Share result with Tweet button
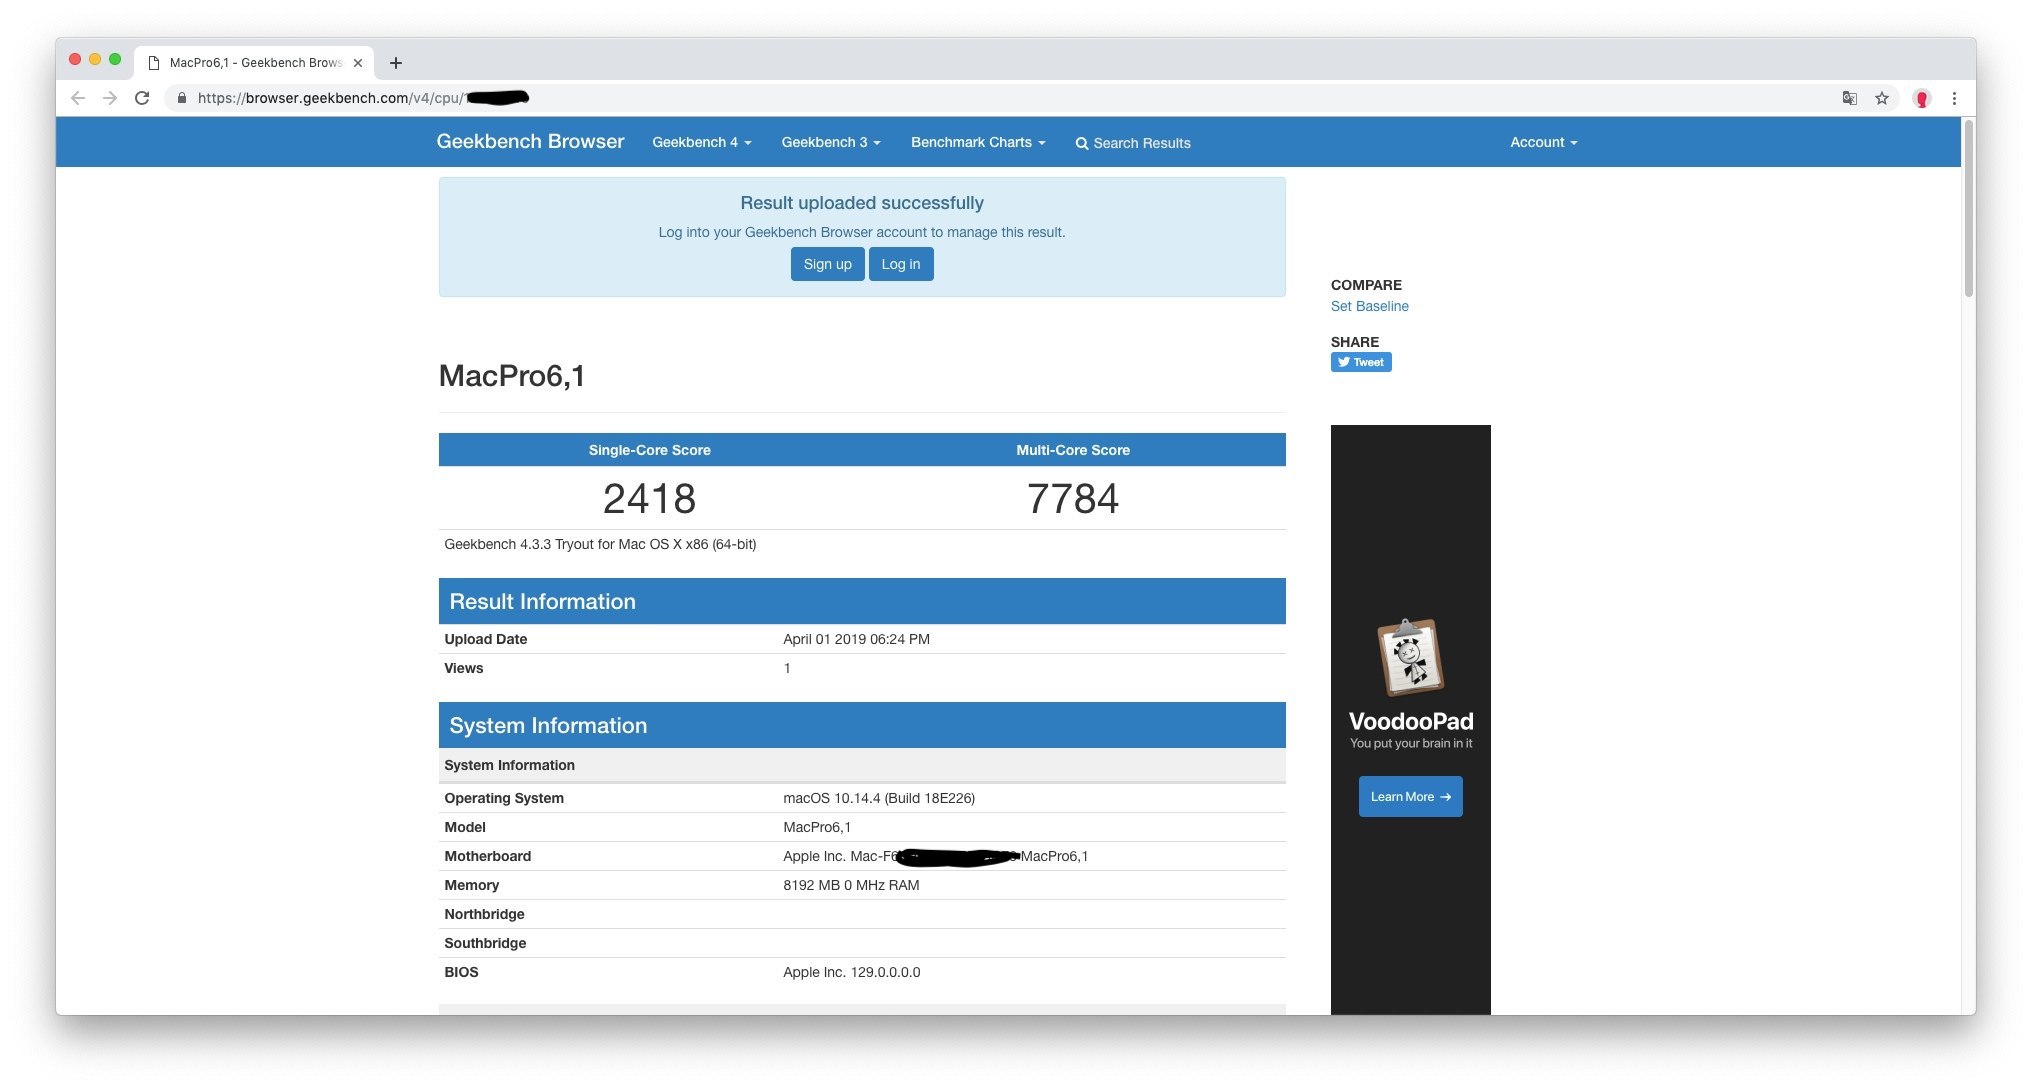The height and width of the screenshot is (1089, 2032). tap(1360, 362)
